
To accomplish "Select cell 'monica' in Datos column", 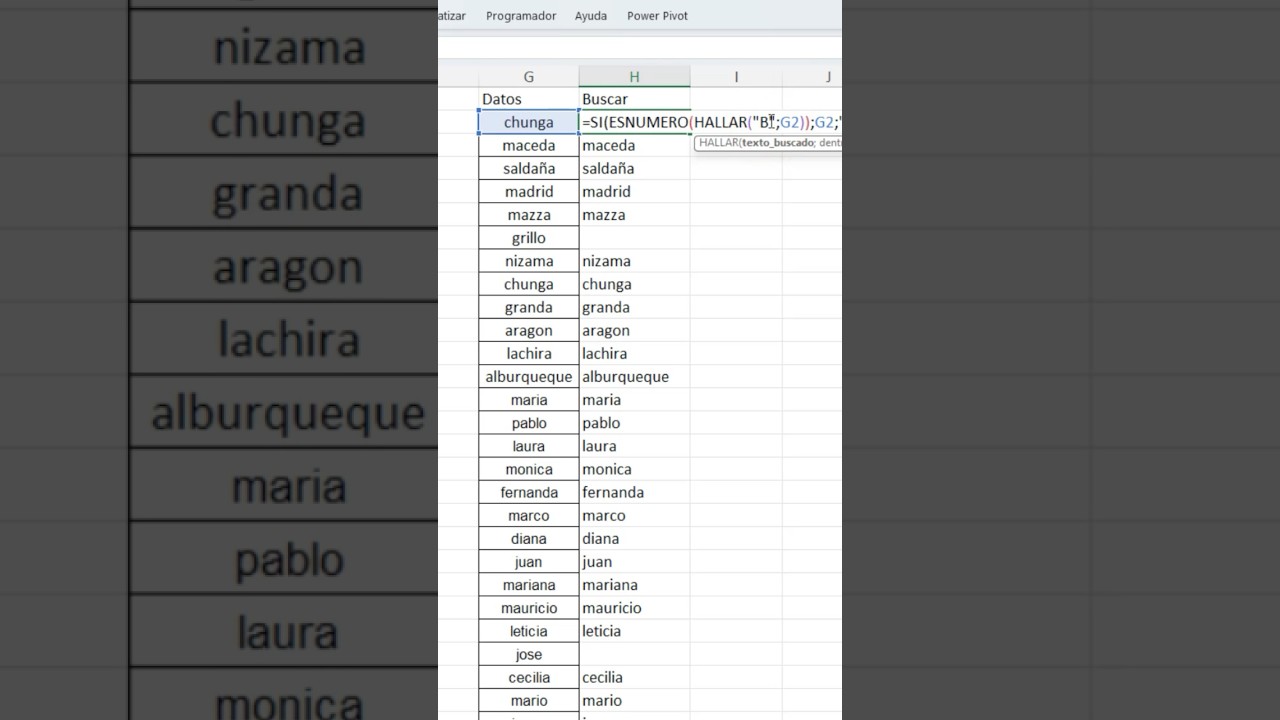I will coord(529,469).
